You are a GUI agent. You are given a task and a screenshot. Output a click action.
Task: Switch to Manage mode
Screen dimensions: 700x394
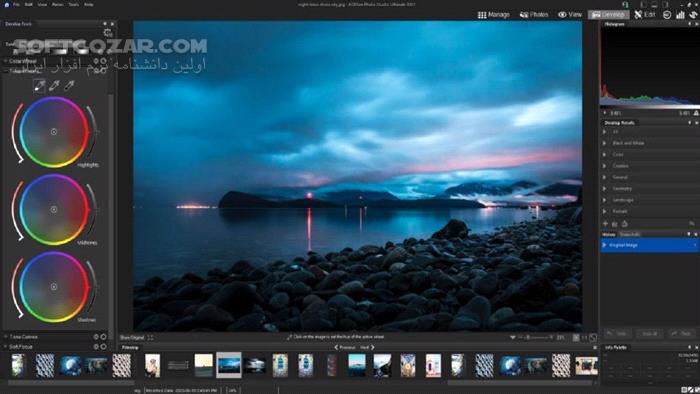493,15
